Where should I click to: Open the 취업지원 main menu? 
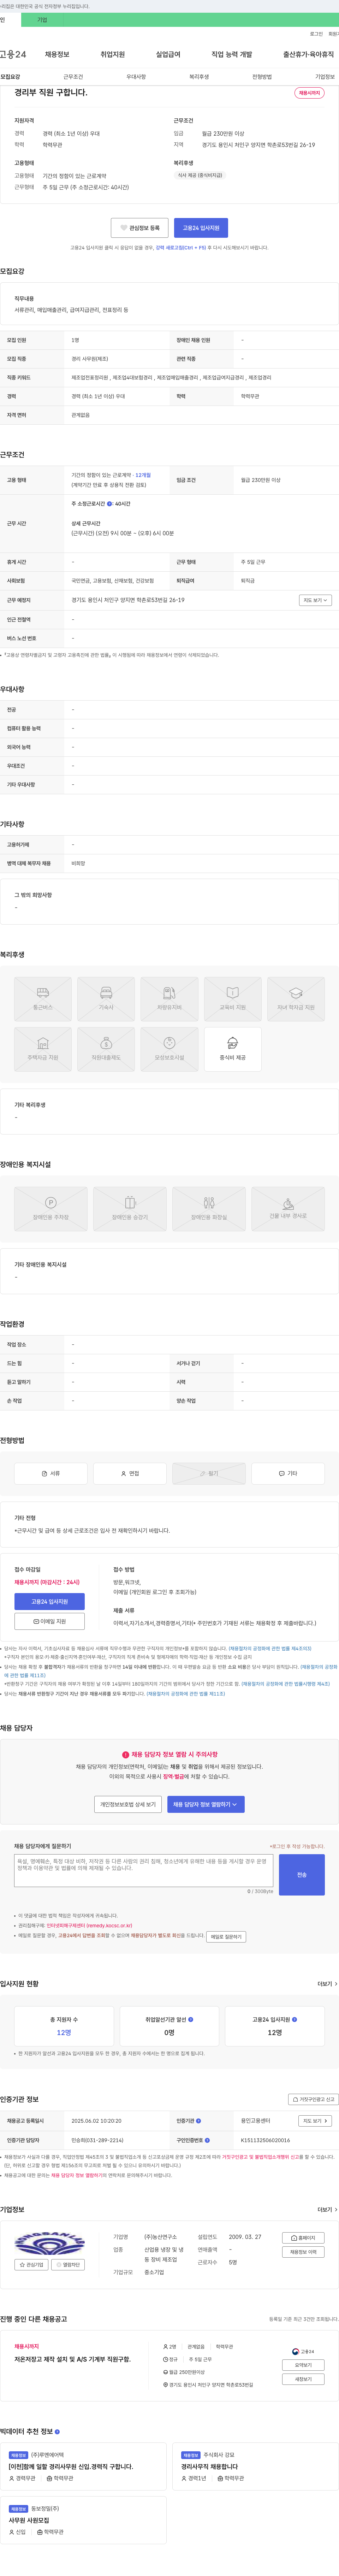pos(113,54)
